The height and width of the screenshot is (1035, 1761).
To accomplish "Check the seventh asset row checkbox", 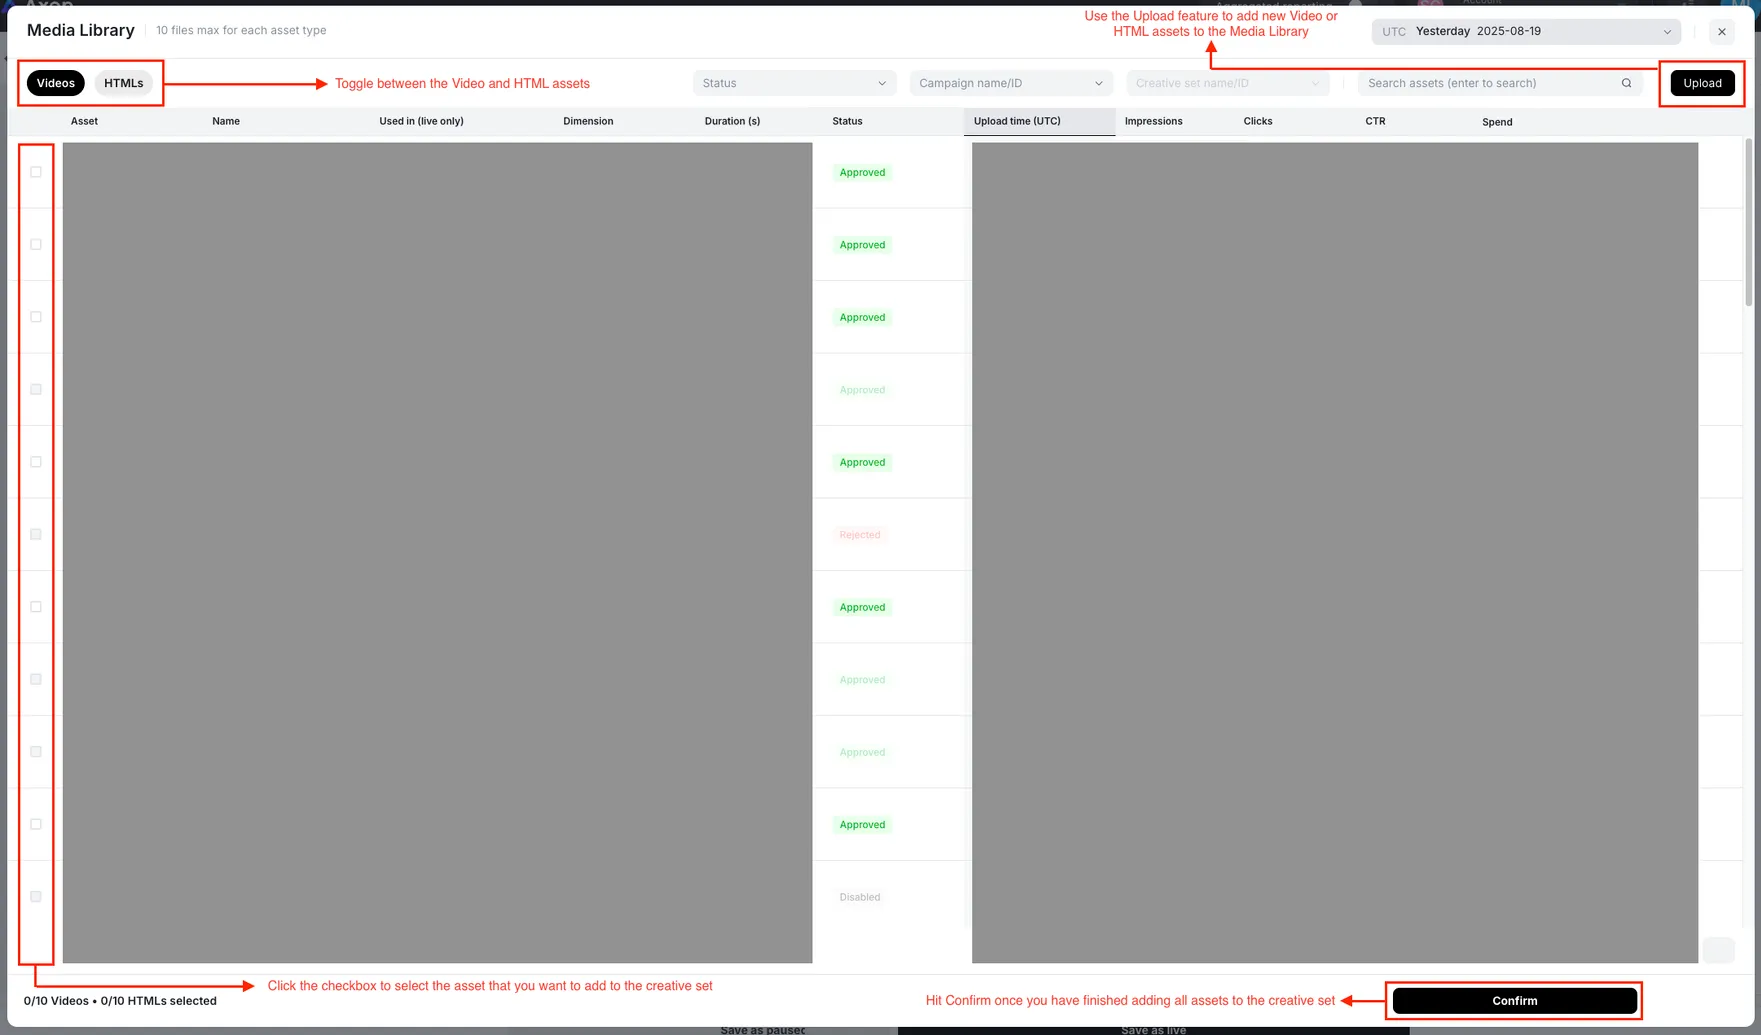I will (x=36, y=607).
